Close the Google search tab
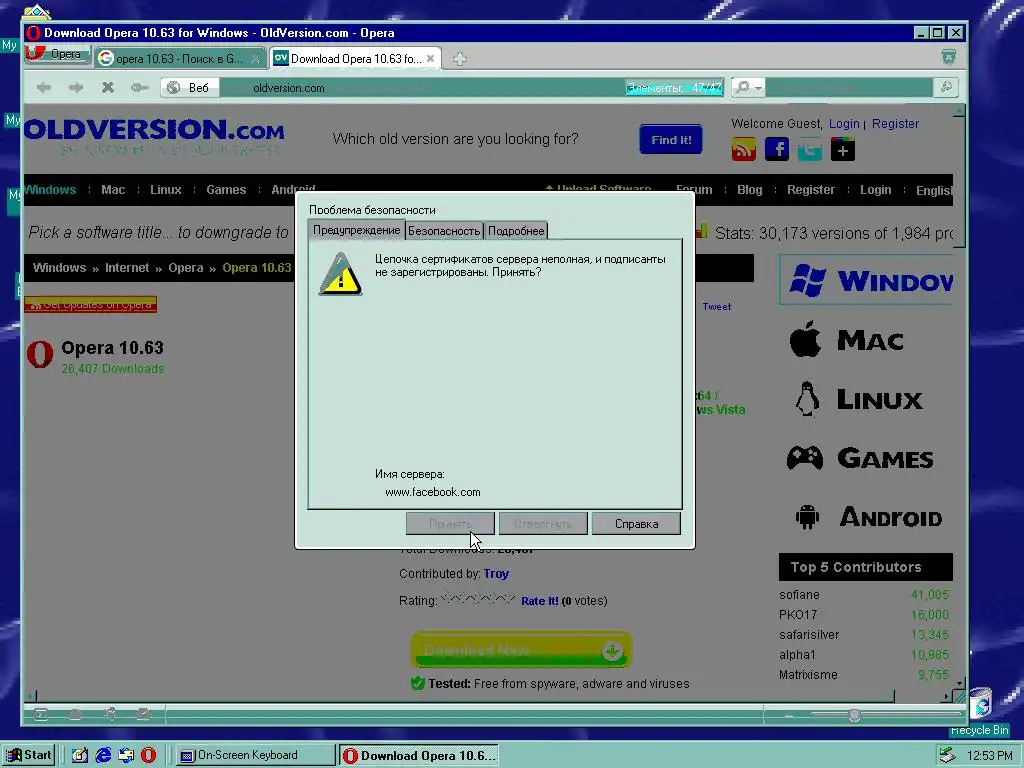 [255, 59]
